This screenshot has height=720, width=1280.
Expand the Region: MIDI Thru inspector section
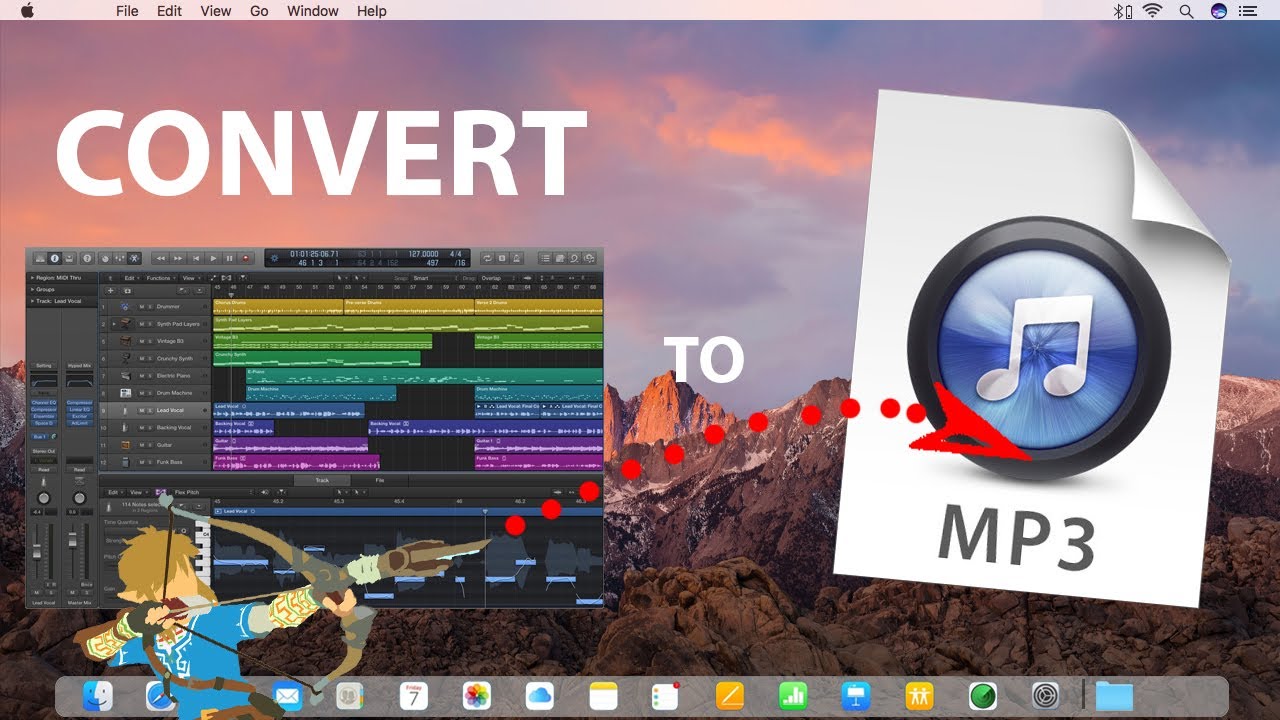tap(32, 278)
